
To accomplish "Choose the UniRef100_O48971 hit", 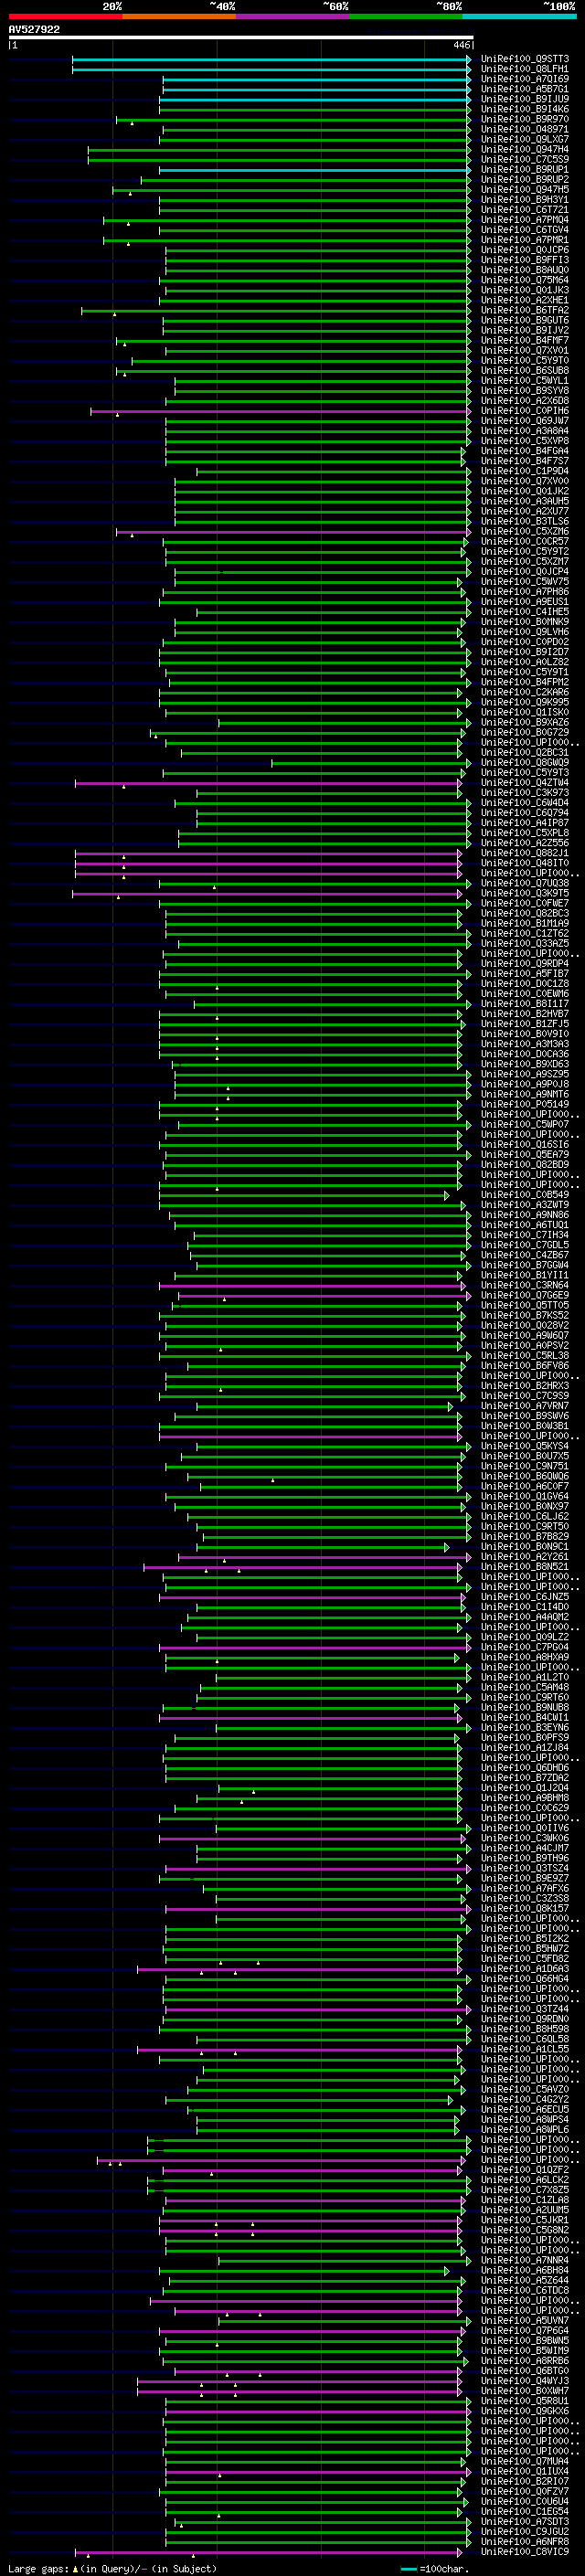I will coord(524,129).
